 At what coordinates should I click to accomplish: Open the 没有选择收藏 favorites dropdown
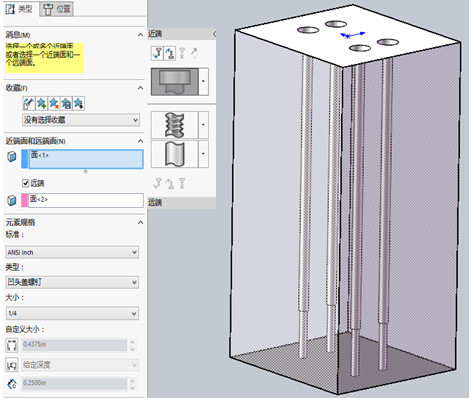(x=81, y=120)
